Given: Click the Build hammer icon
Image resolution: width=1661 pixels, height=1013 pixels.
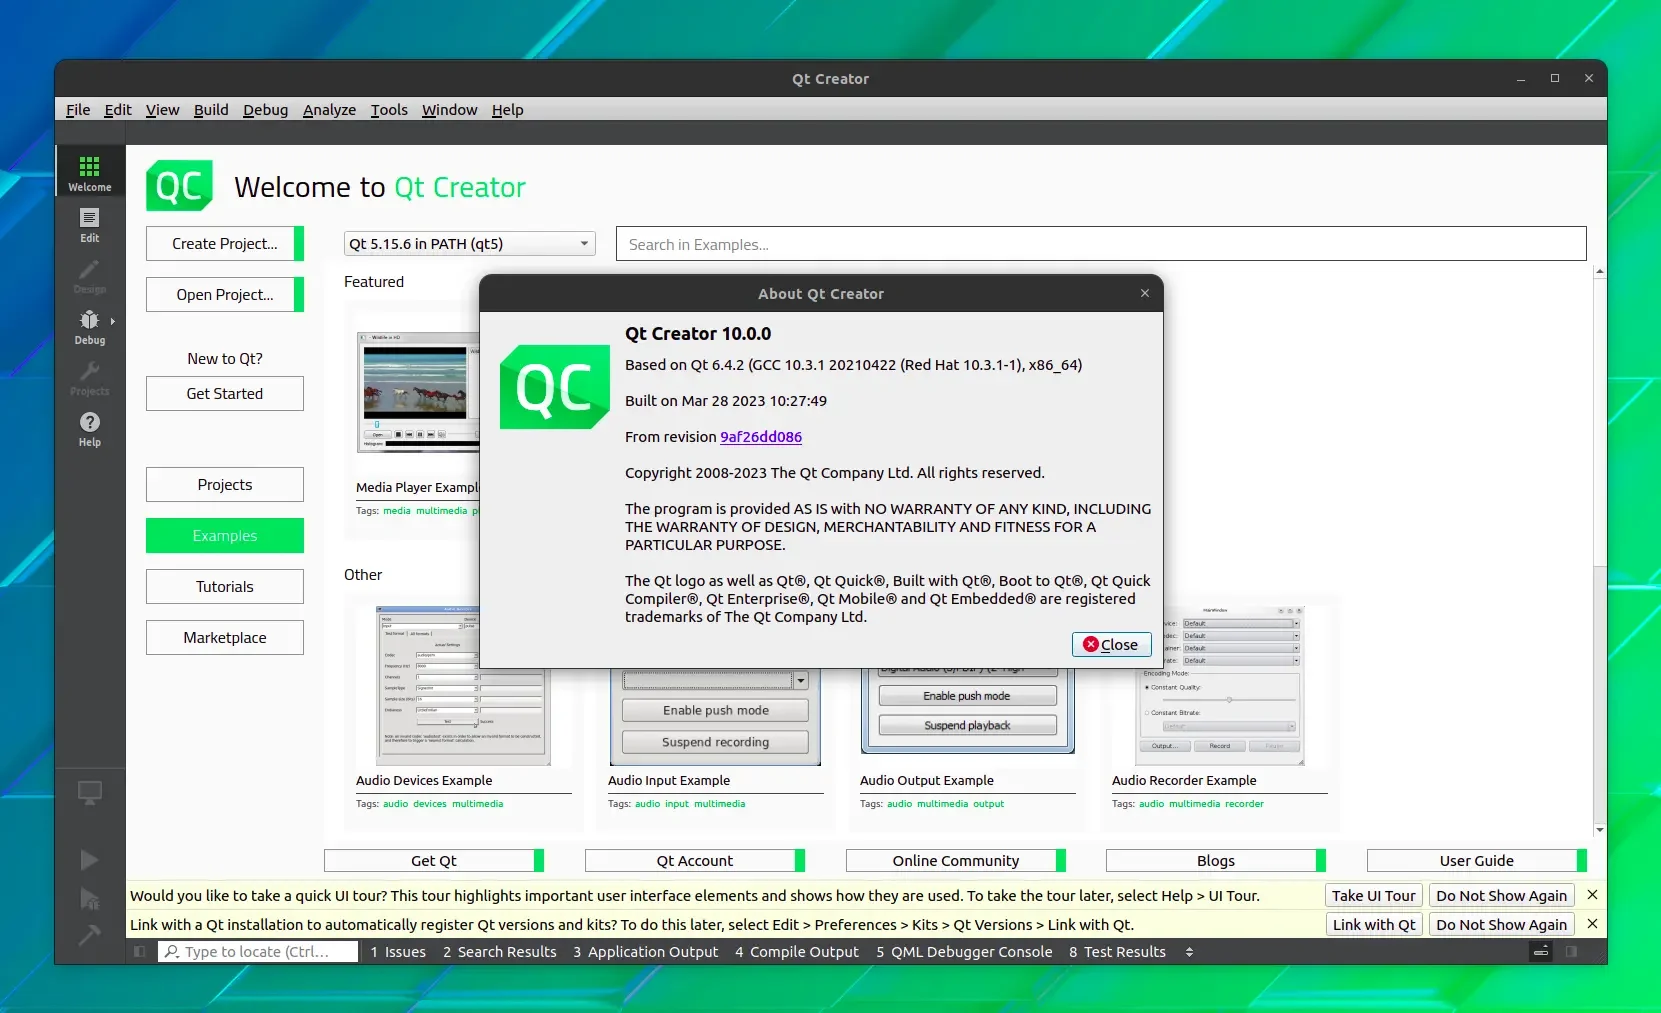Looking at the screenshot, I should (89, 935).
